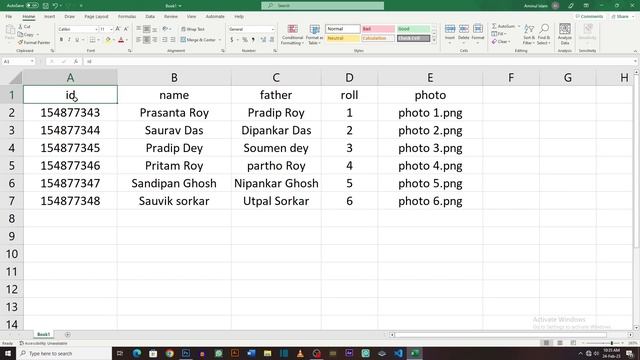Click the Analyze Data button
The image size is (640, 360).
click(x=565, y=34)
